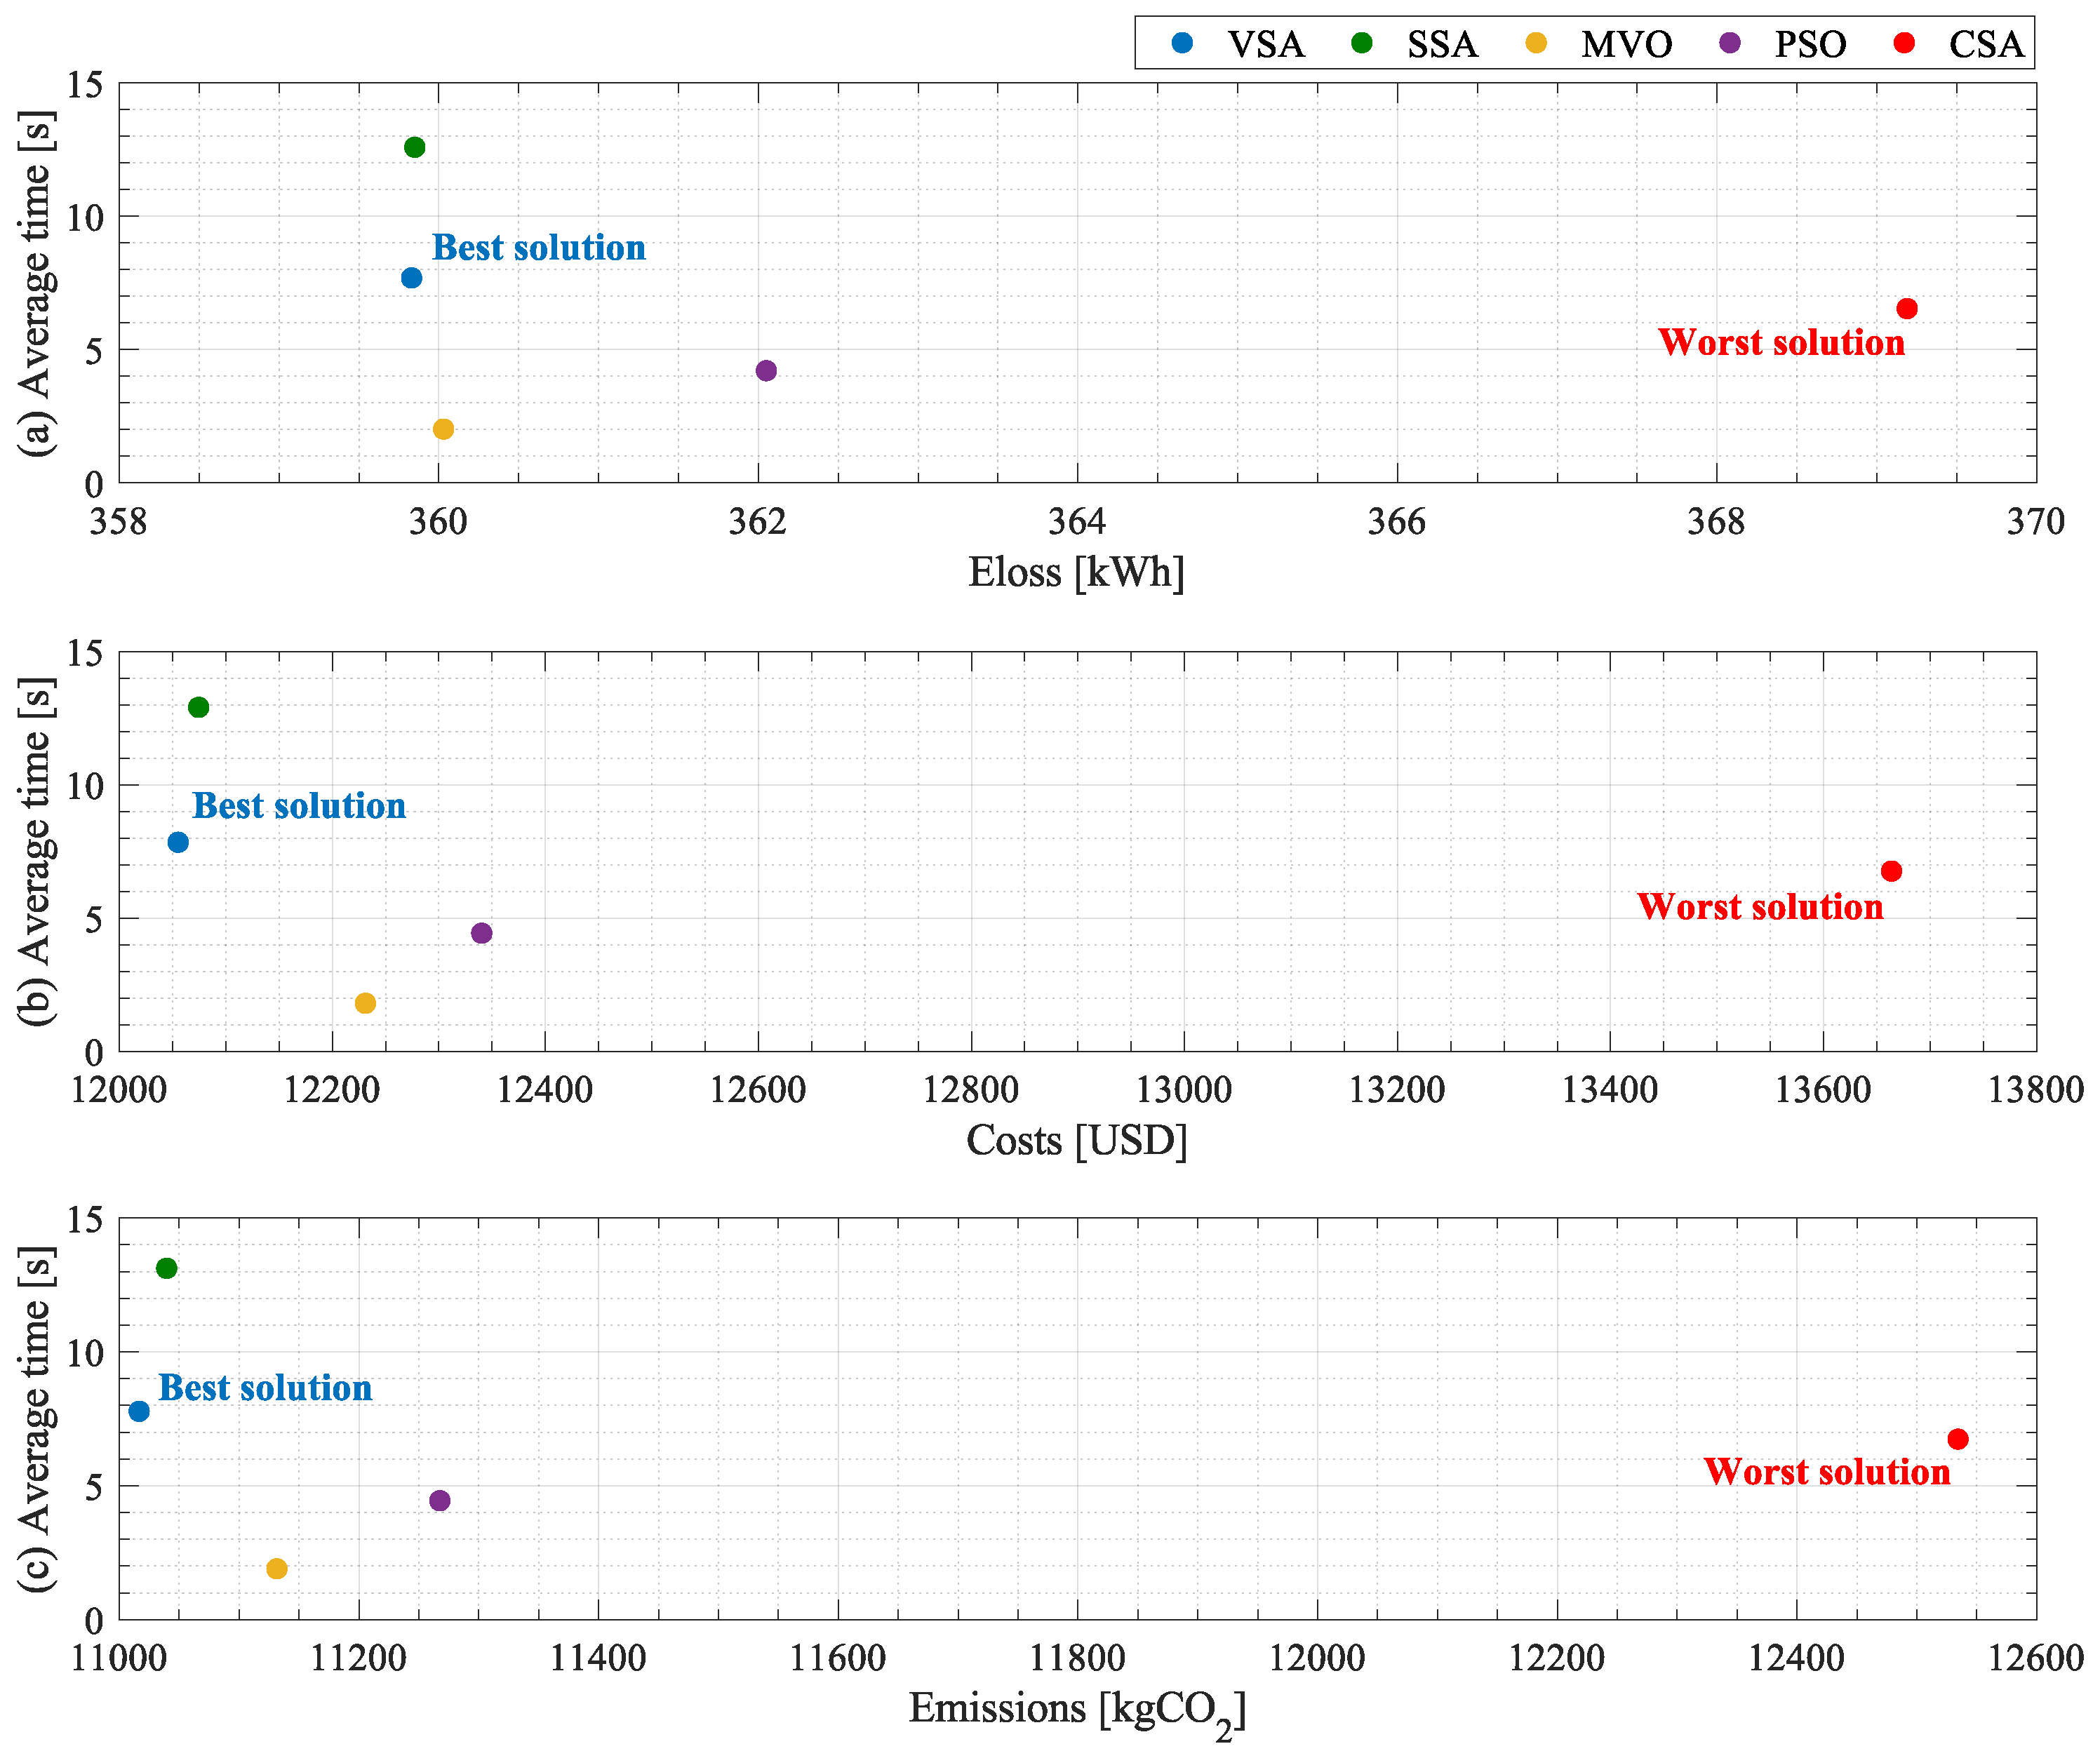This screenshot has height=1758, width=2100.
Task: Click 'Worst solution' label in Emissions plot
Action: (1827, 1472)
